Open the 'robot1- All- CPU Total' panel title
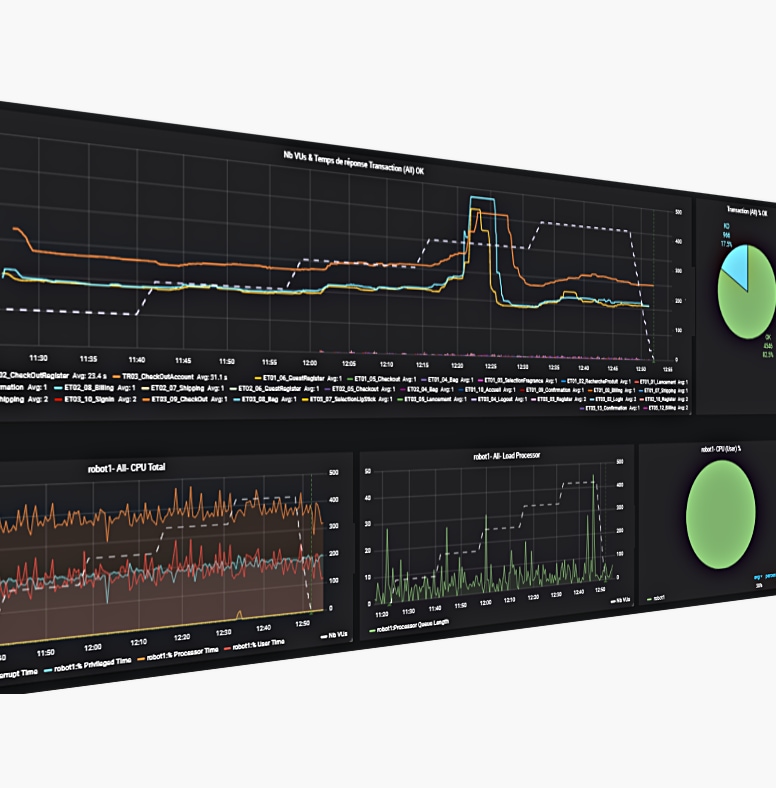This screenshot has height=788, width=776. (126, 468)
